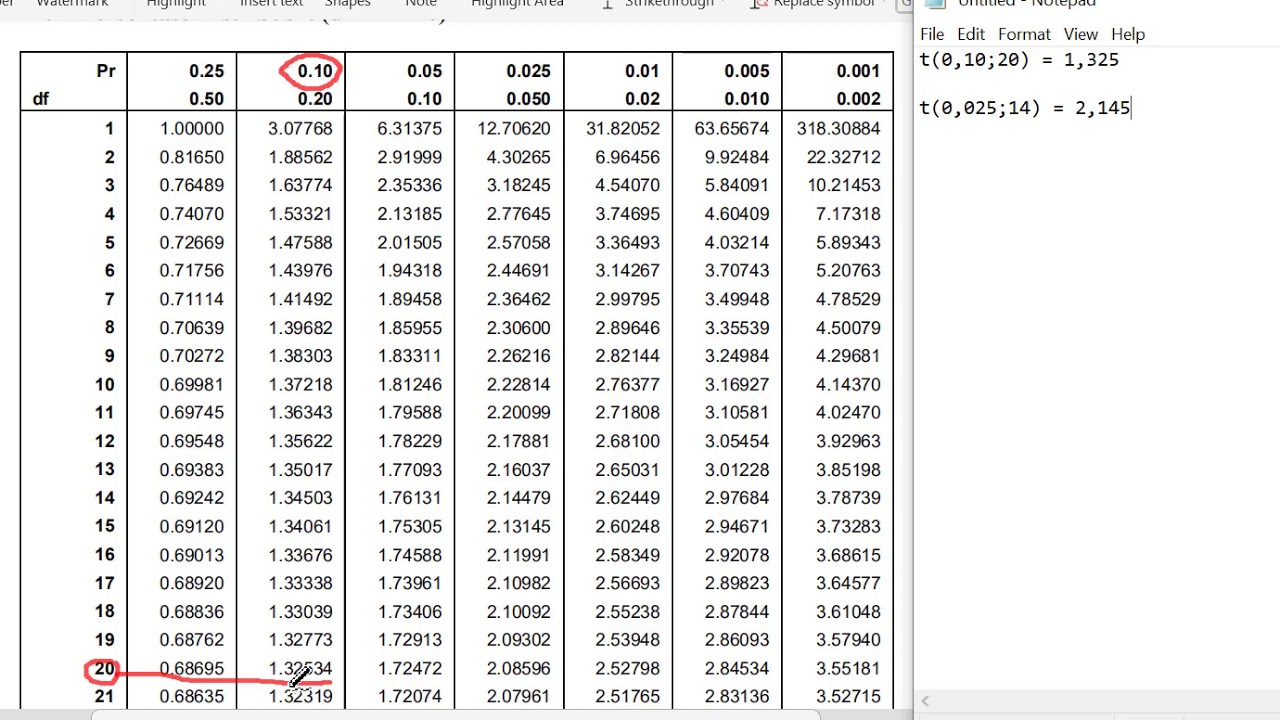Open the File menu in Notepad
1280x720 pixels.
(x=932, y=34)
